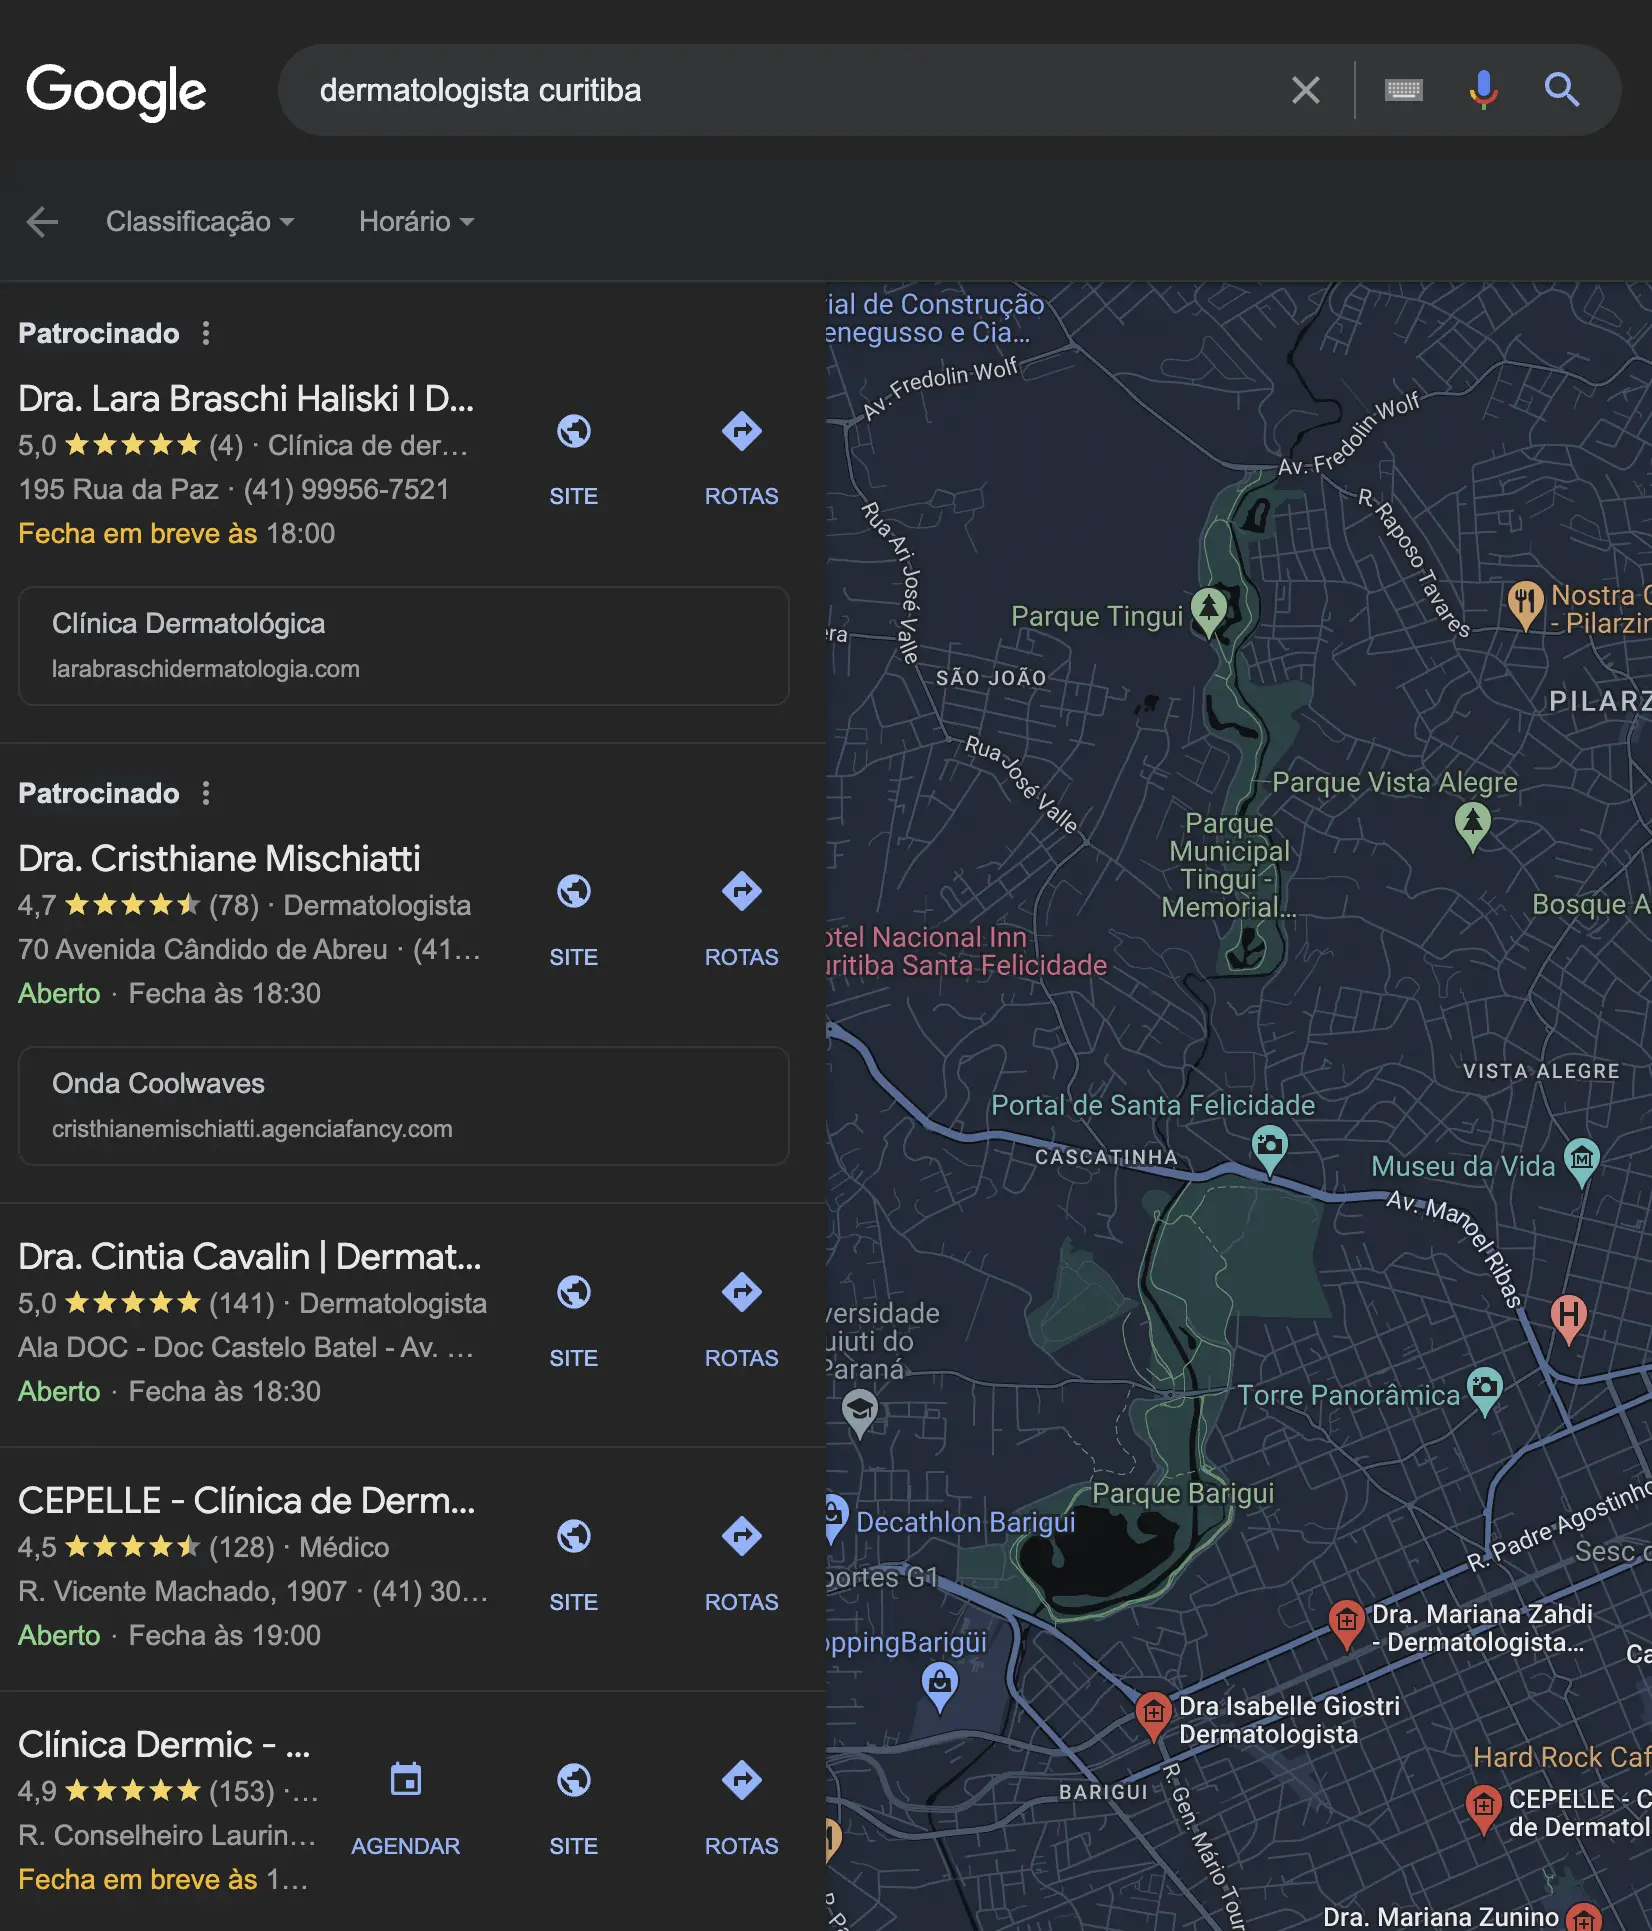Get directions to Dra. Lara Braschi Haliski

point(741,459)
